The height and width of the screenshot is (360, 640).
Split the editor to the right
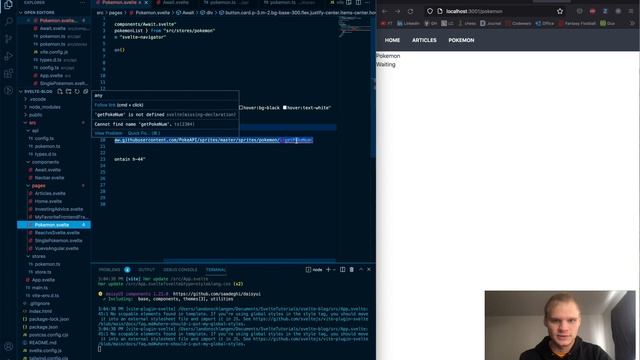click(358, 3)
